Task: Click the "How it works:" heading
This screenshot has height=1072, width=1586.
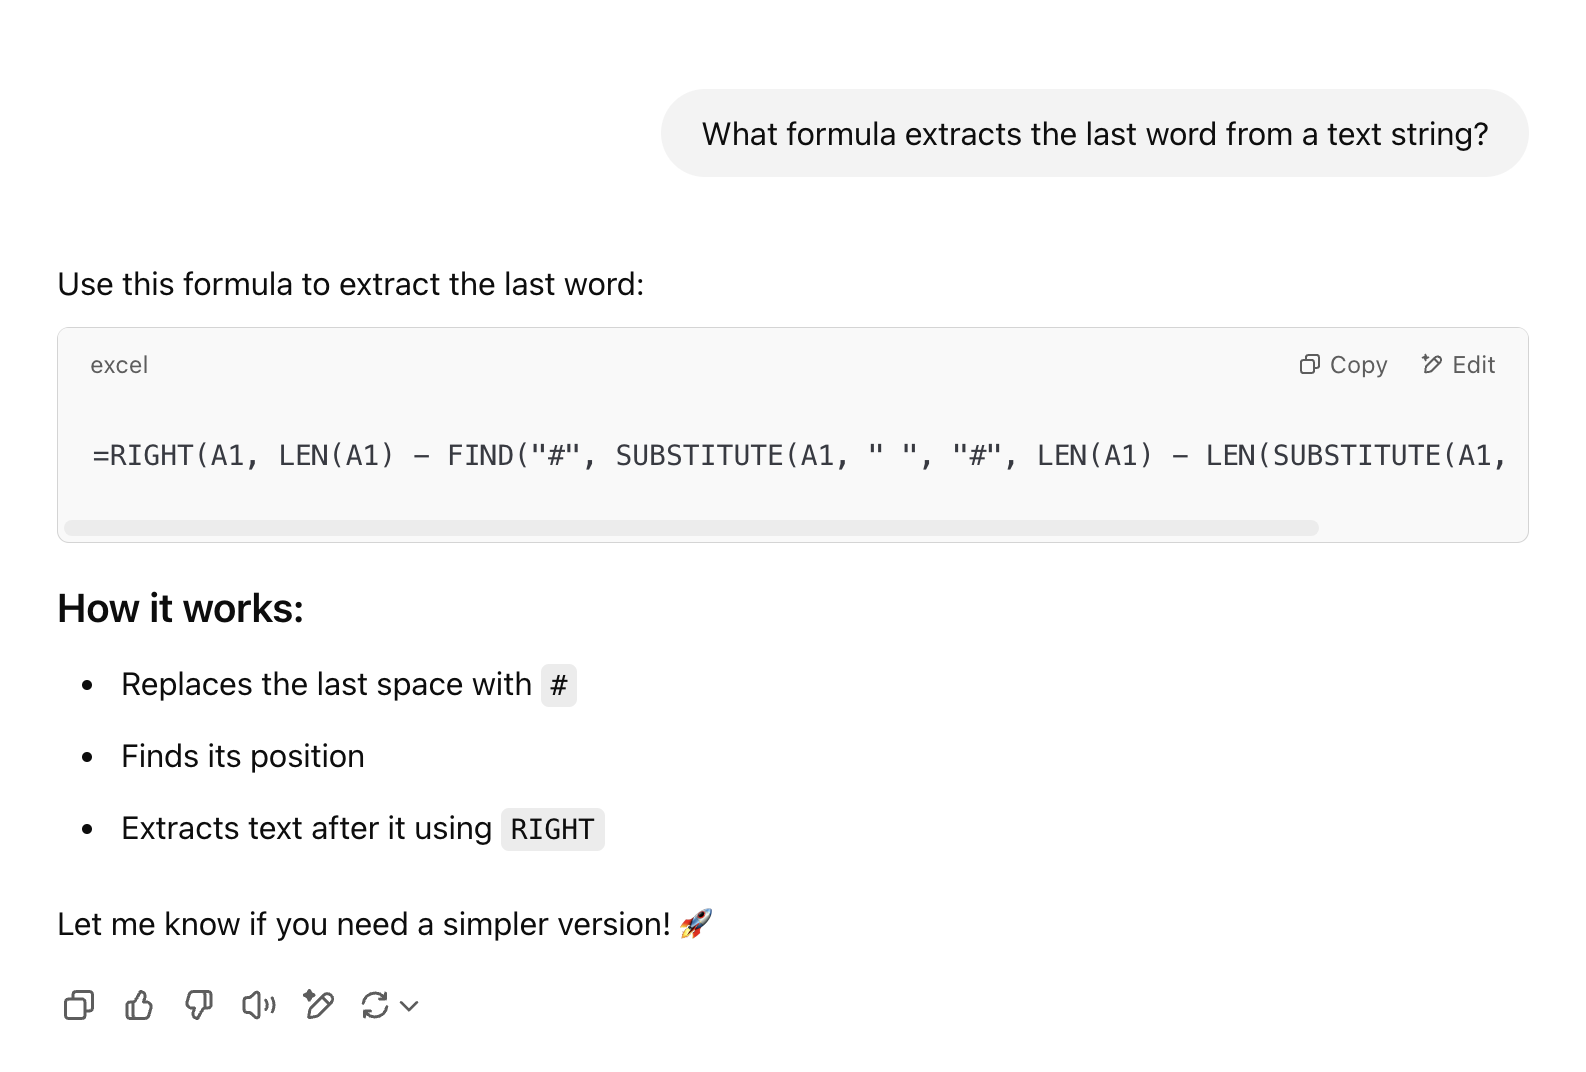Action: [x=181, y=608]
